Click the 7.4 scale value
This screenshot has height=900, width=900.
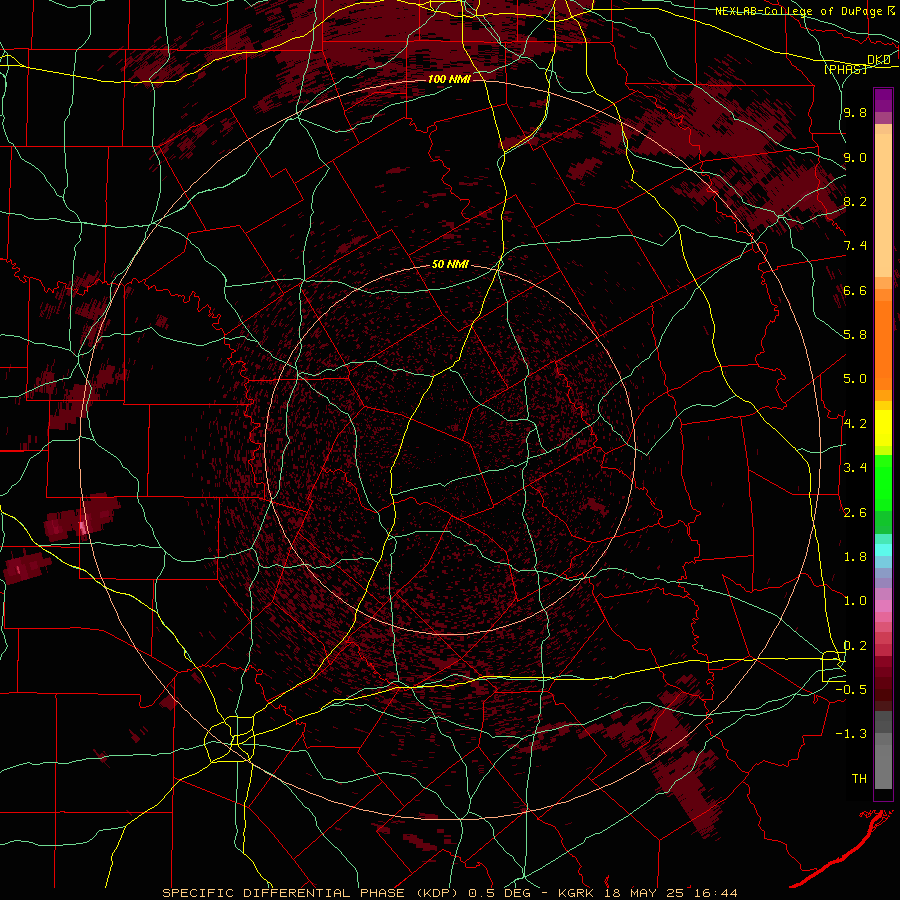click(x=855, y=246)
